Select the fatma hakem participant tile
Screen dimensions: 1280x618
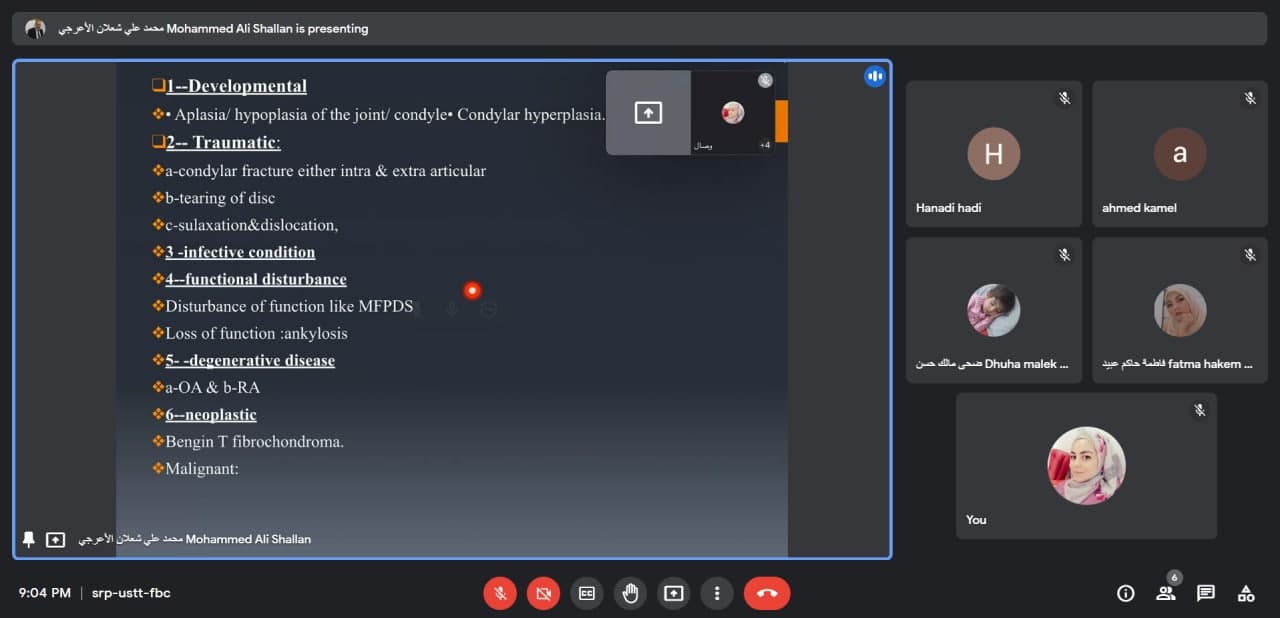1179,310
